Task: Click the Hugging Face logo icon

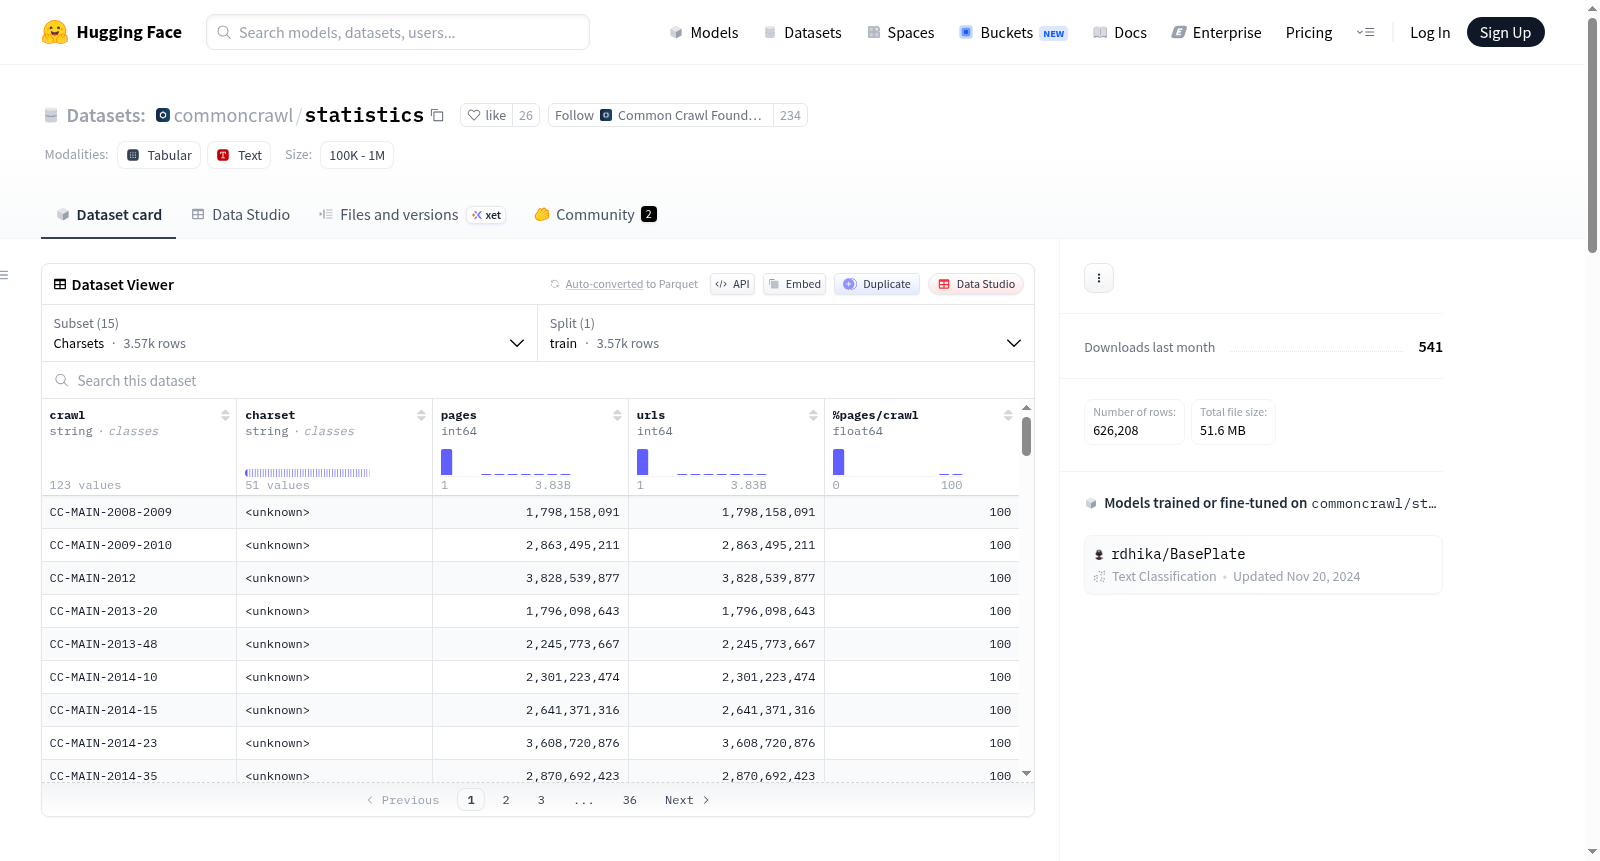Action: (x=55, y=32)
